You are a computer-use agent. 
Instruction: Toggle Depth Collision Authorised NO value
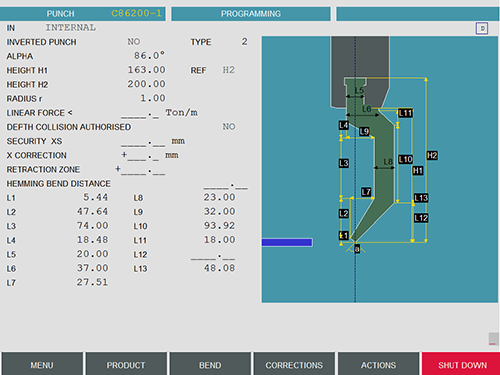229,127
